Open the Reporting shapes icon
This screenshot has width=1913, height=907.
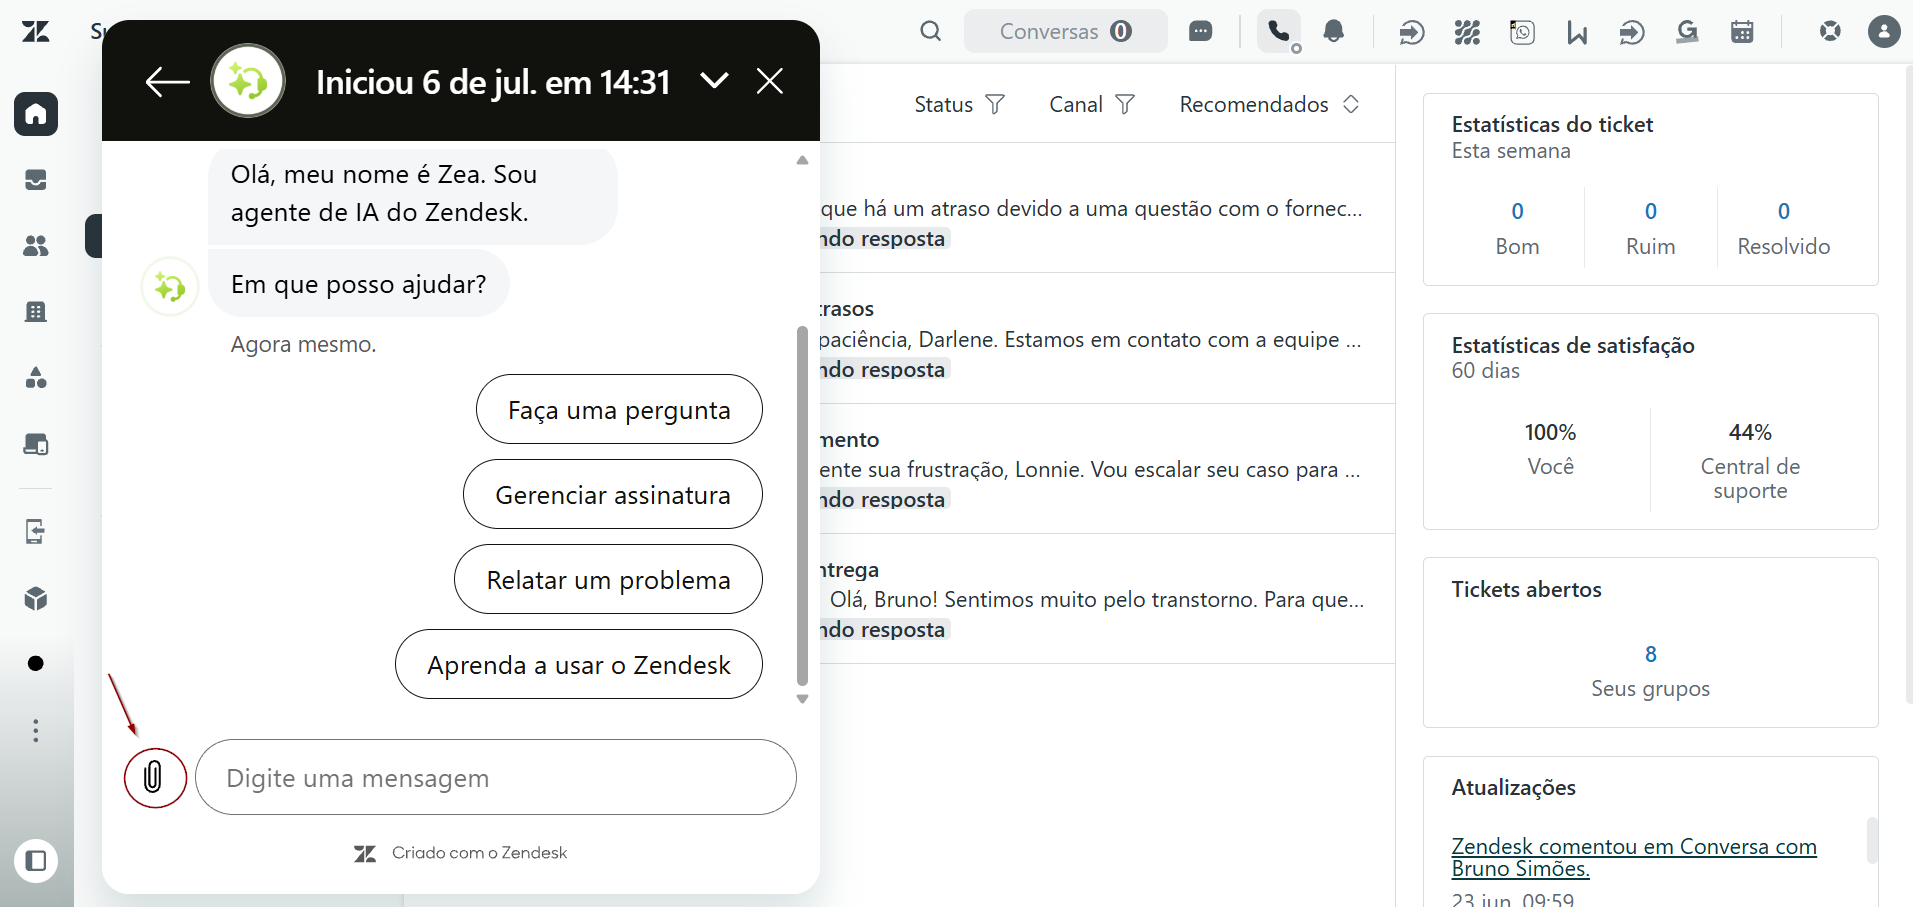tap(36, 378)
